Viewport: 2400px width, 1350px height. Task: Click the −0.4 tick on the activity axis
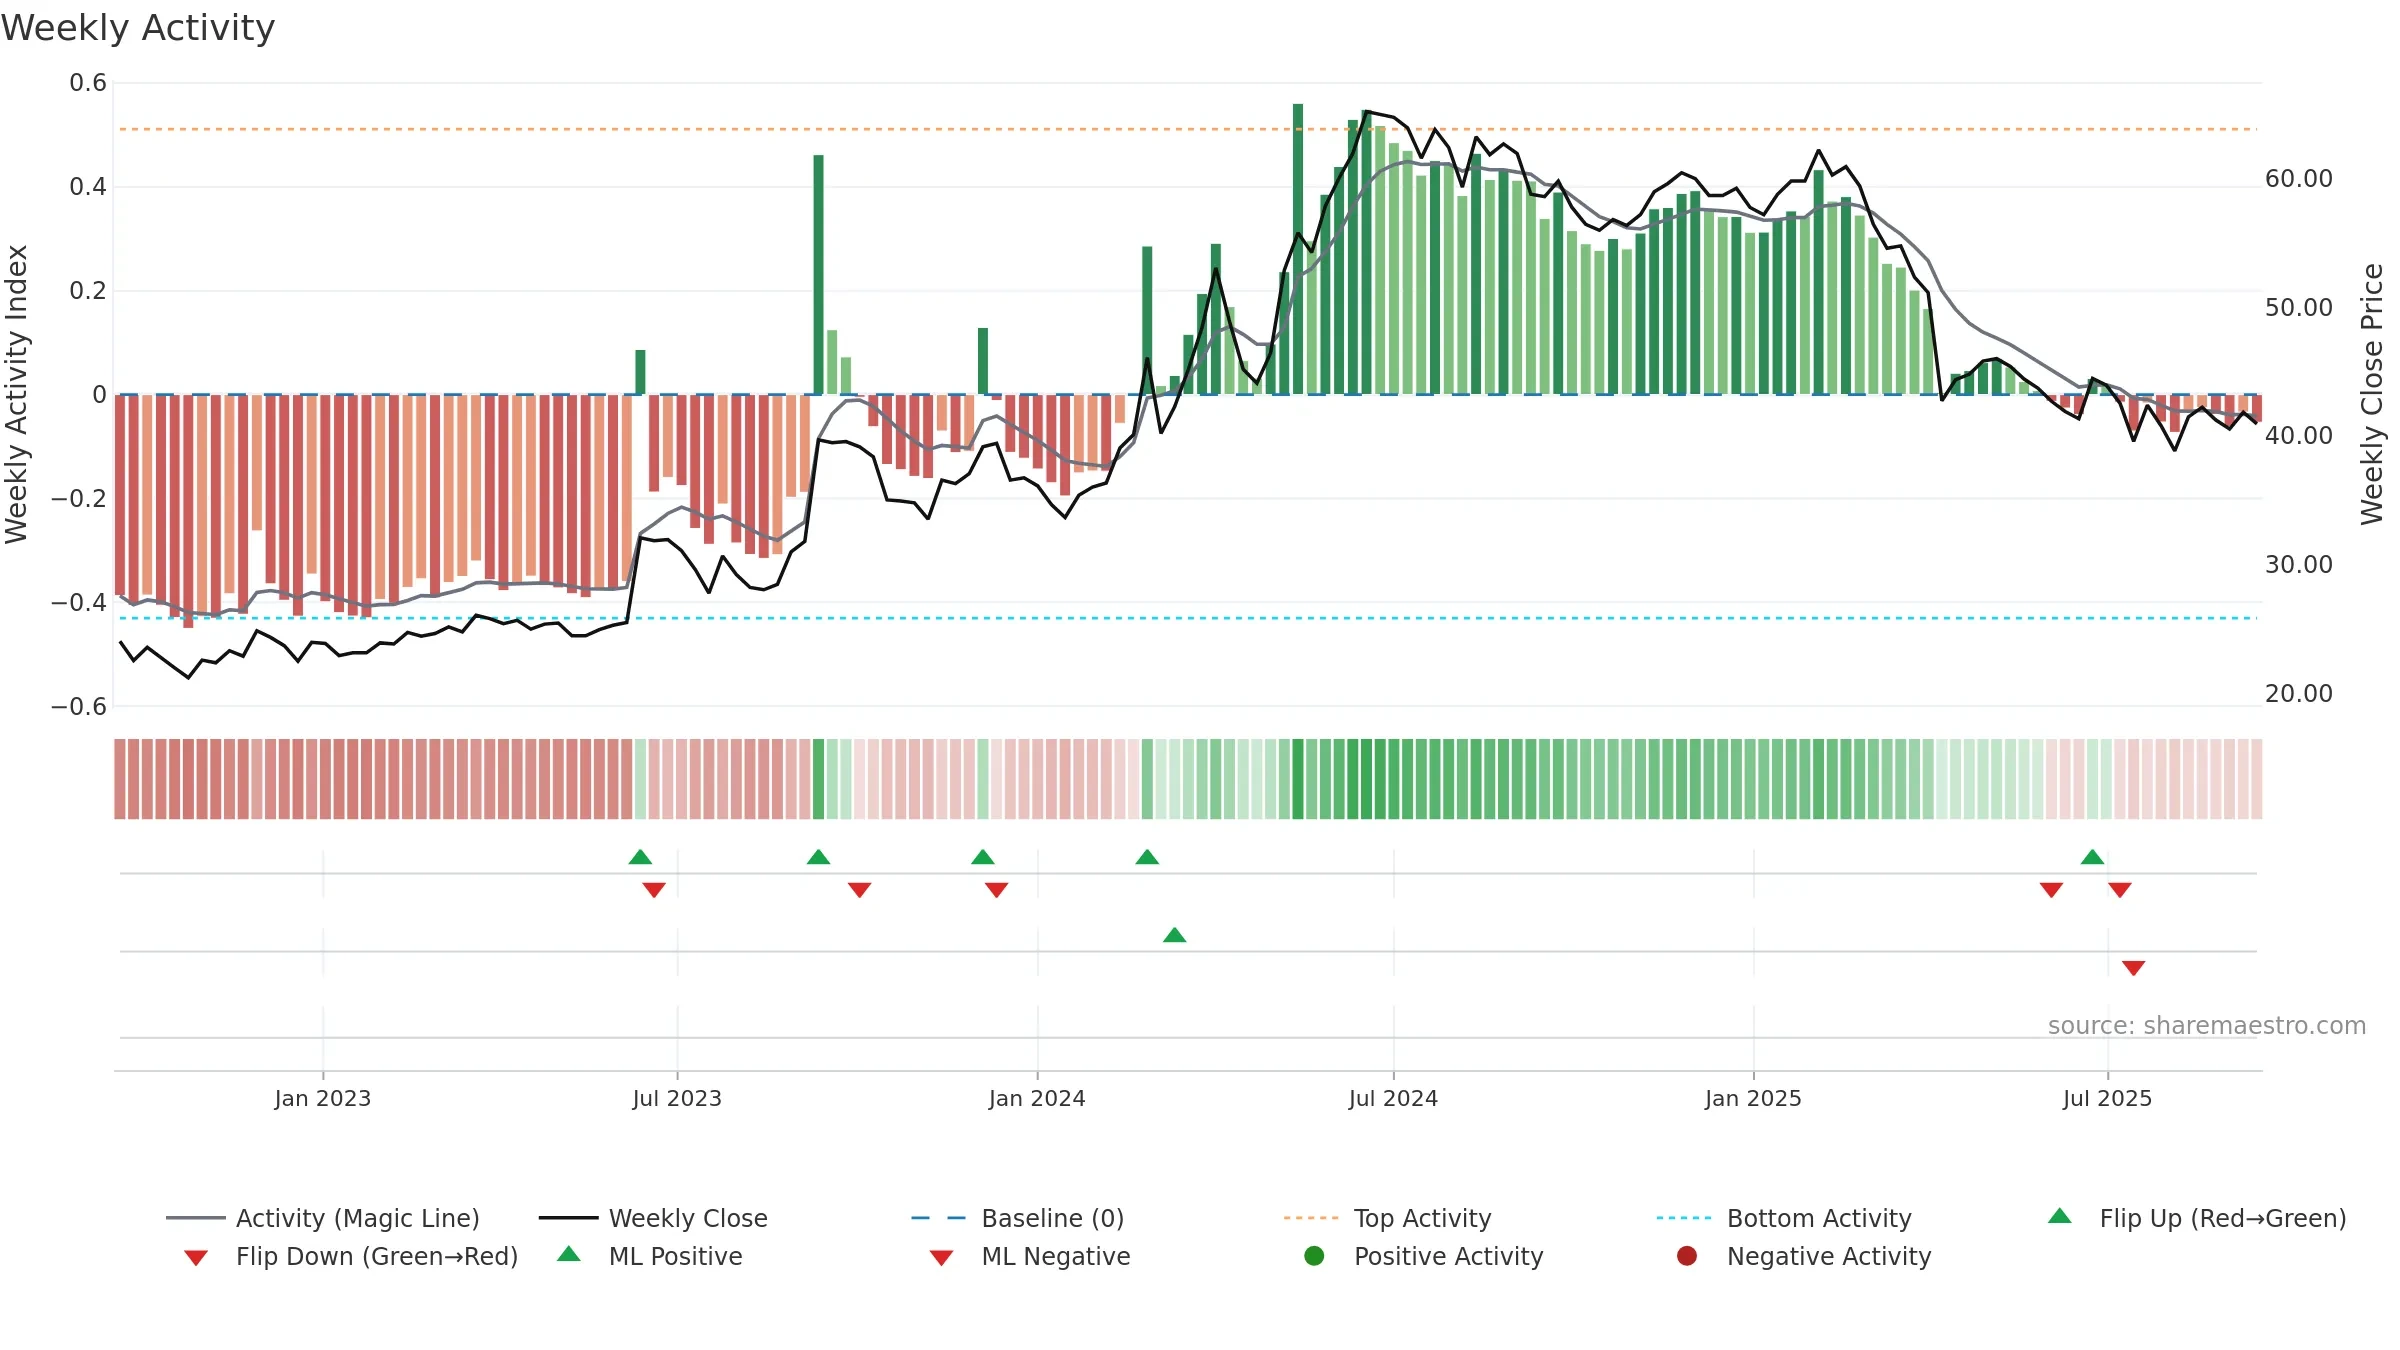(x=79, y=602)
